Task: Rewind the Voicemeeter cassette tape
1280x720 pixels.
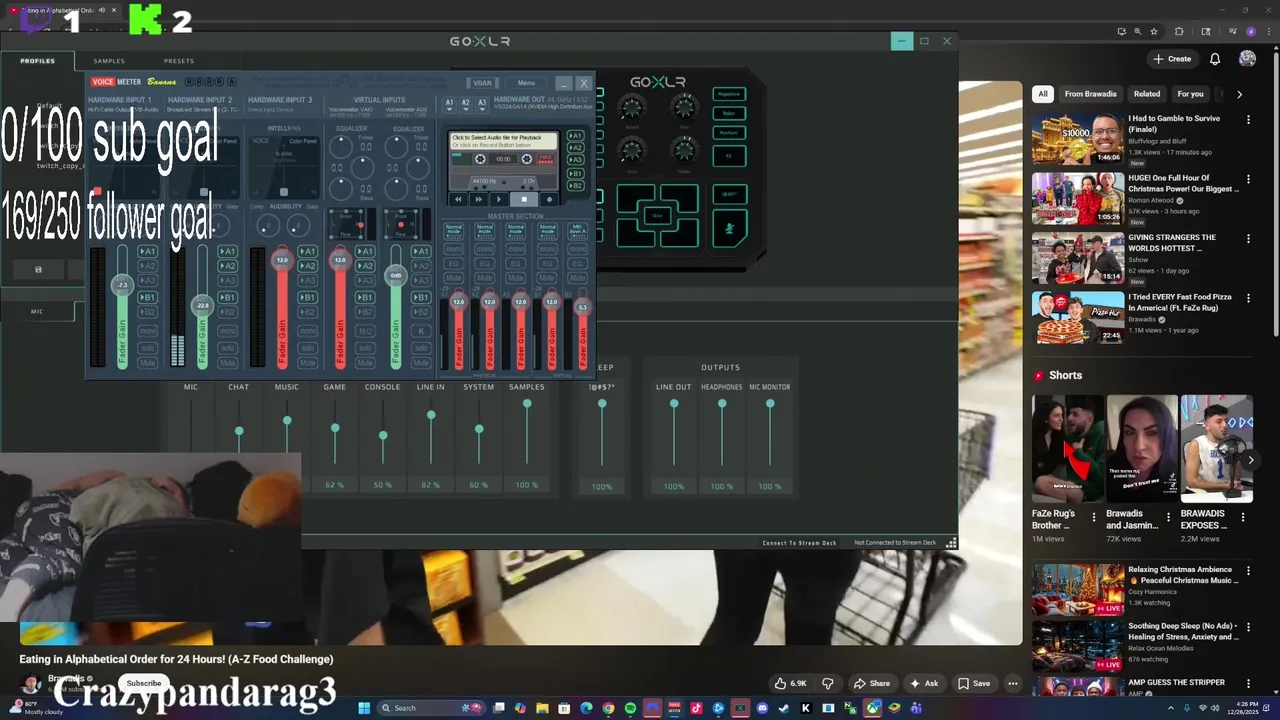Action: [x=458, y=199]
